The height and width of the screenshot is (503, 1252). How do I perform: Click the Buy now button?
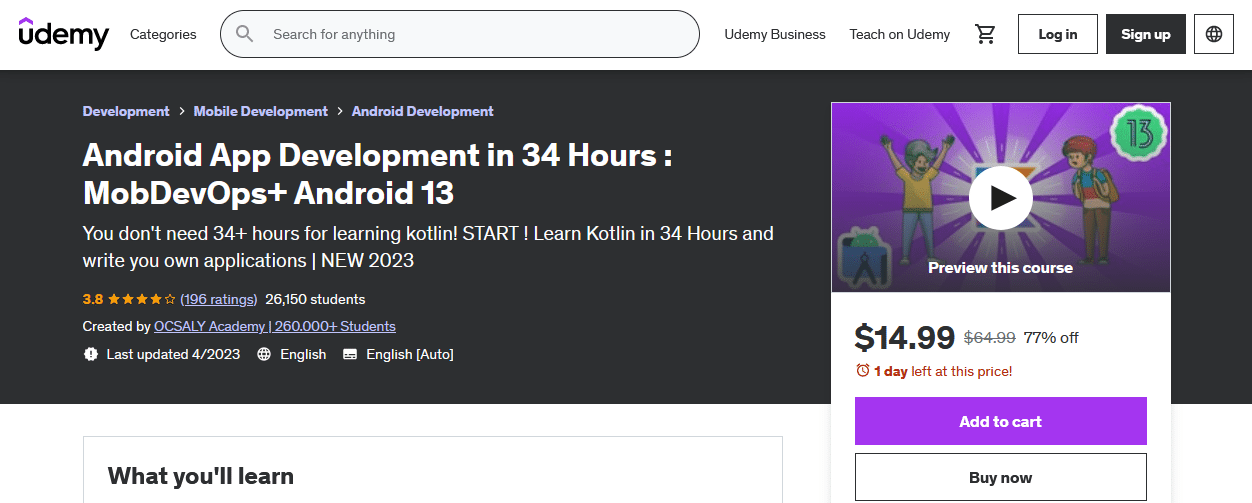click(x=1001, y=478)
